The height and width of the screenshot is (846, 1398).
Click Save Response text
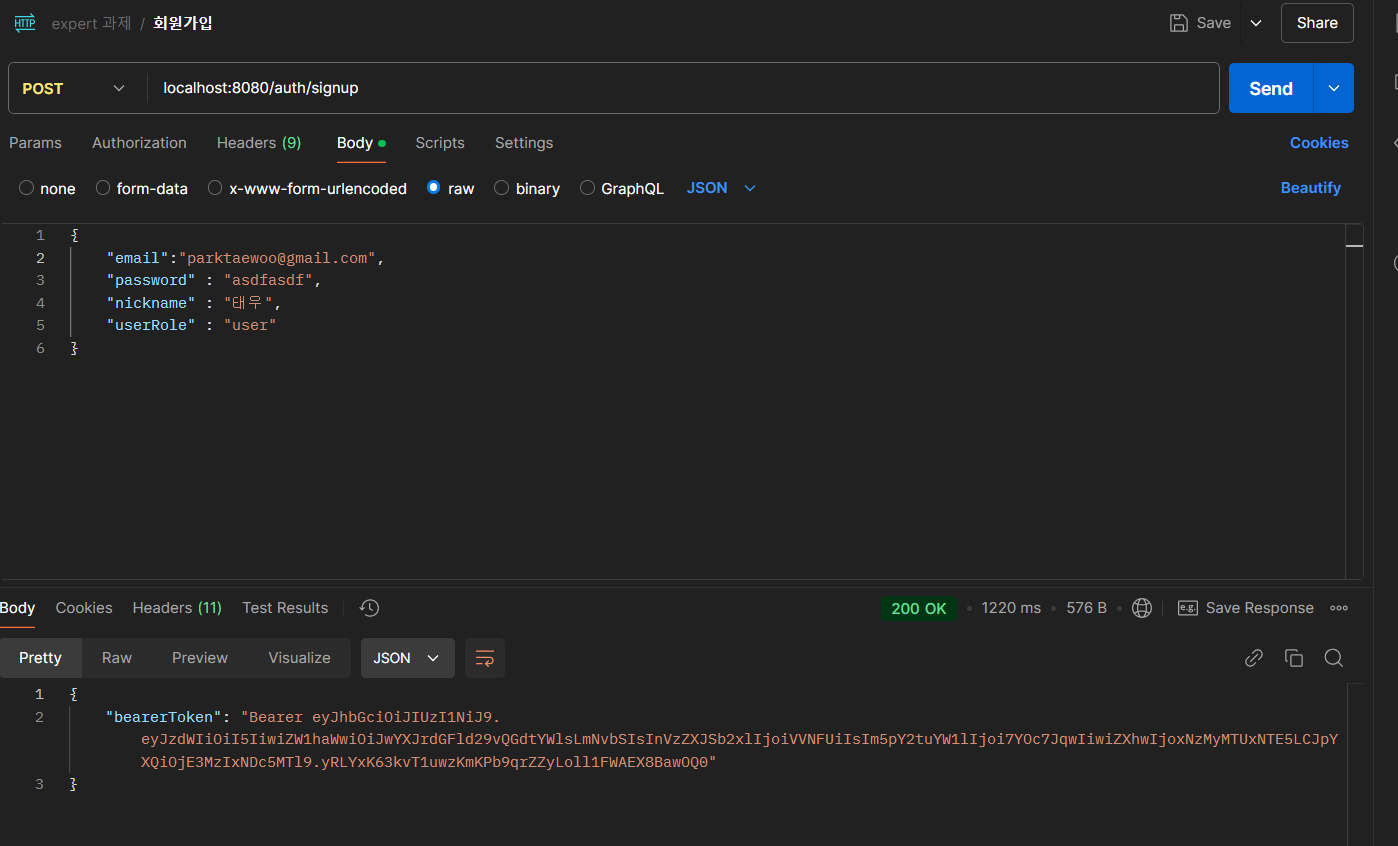click(x=1259, y=608)
